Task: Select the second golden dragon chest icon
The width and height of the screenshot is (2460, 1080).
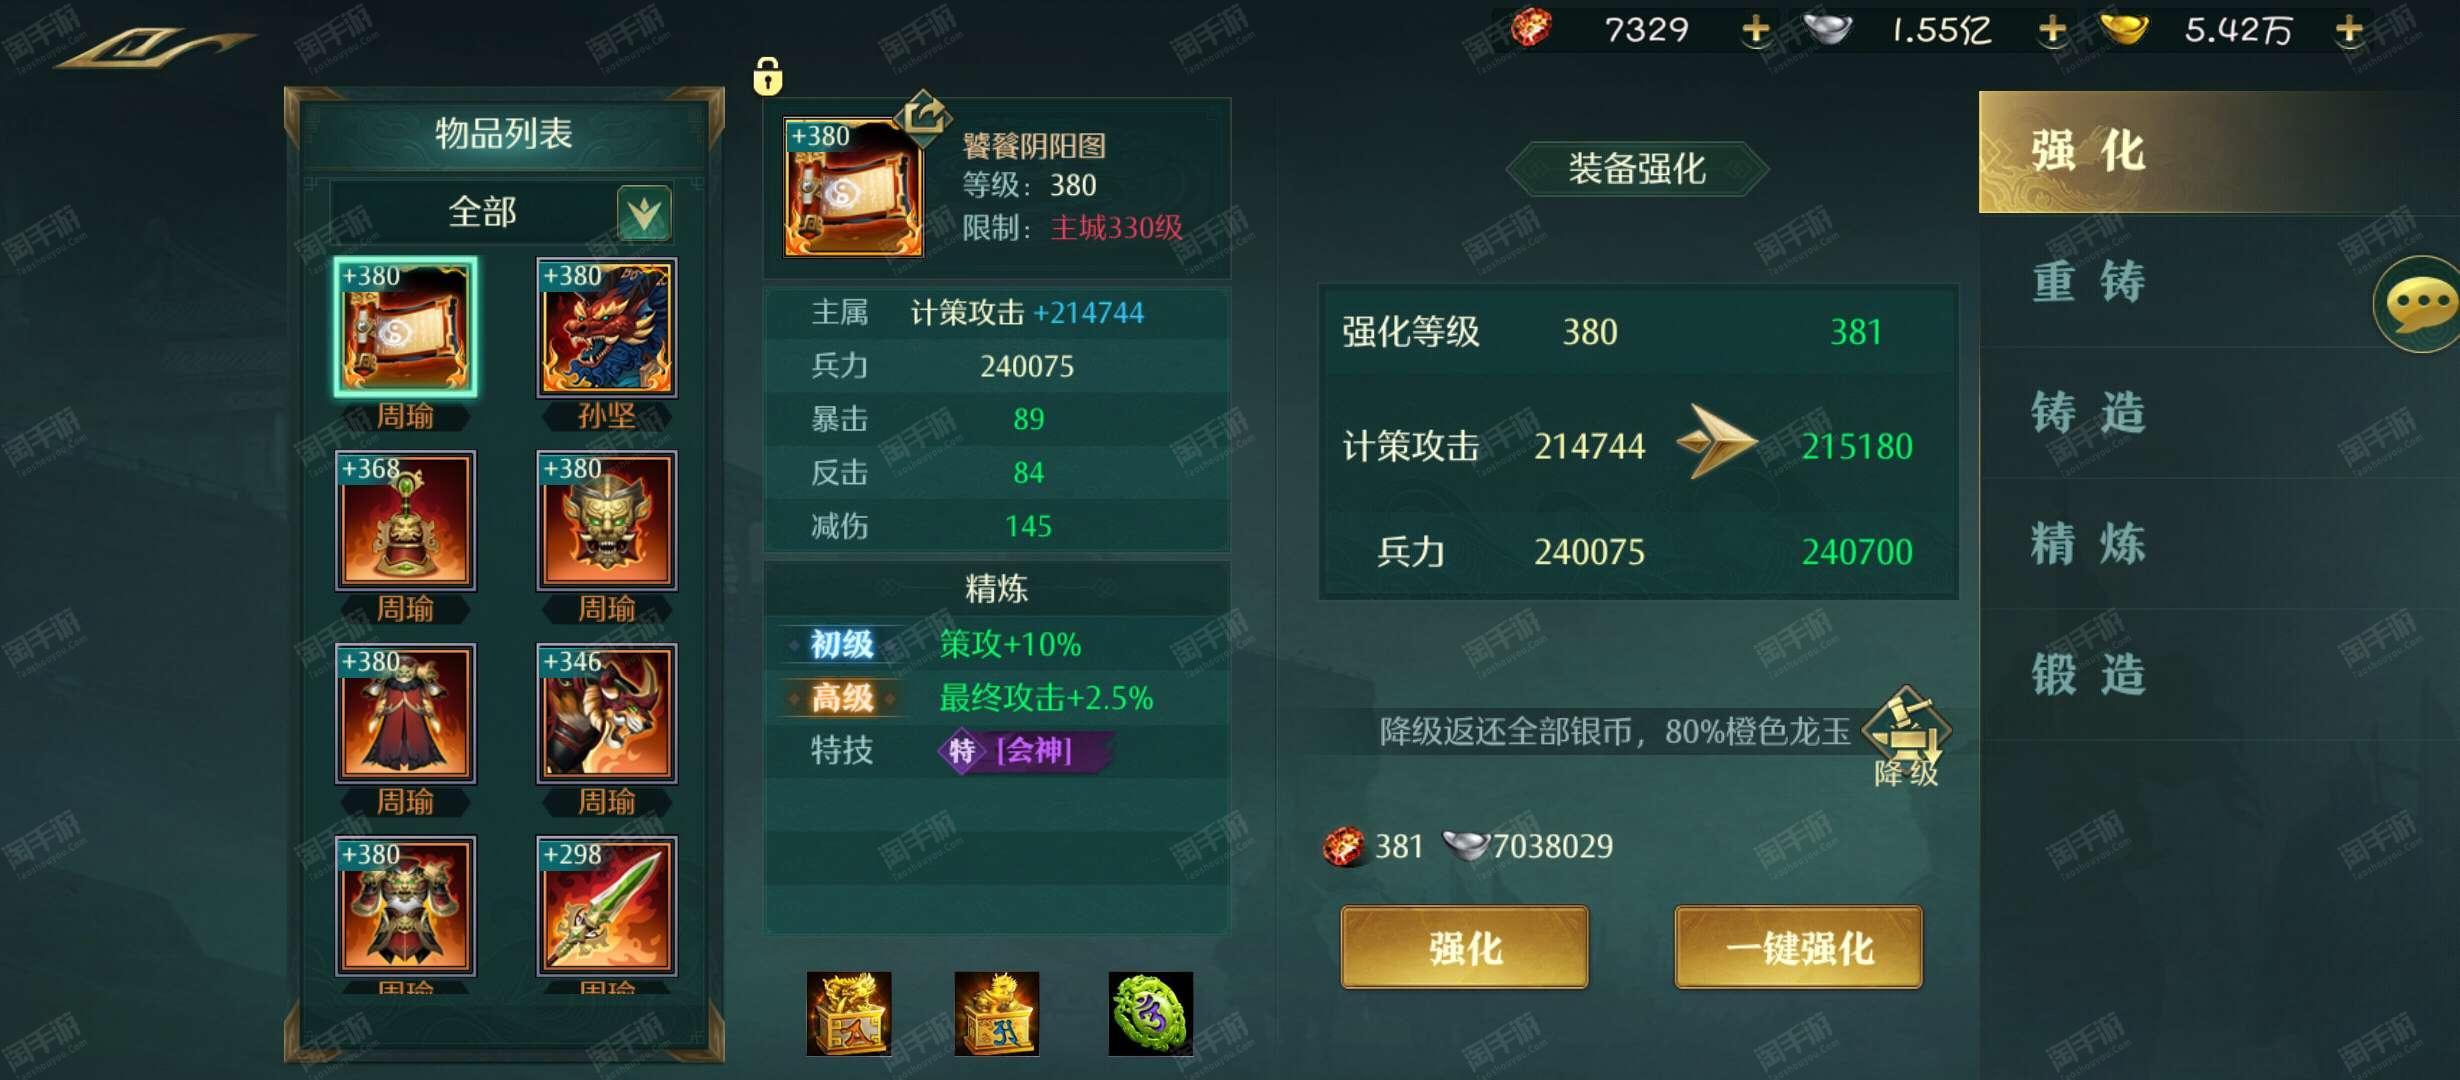Action: pos(997,1014)
